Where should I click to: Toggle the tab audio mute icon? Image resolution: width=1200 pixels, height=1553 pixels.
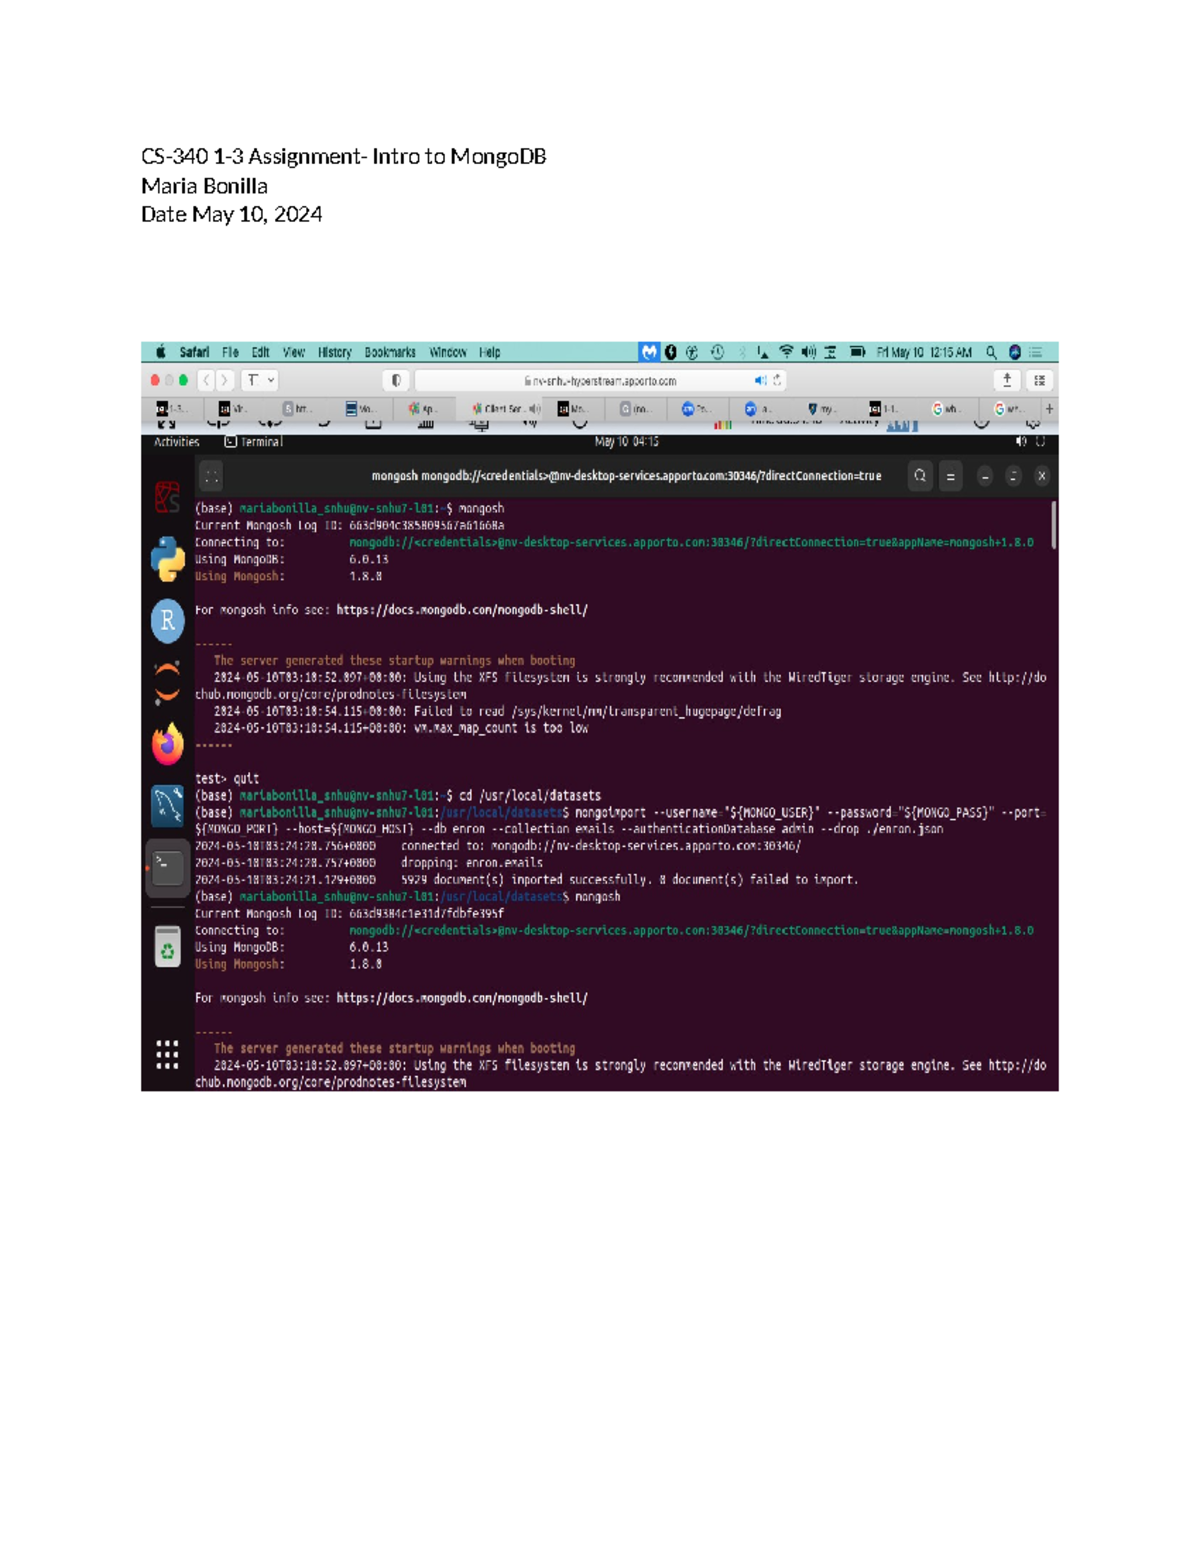[x=762, y=380]
